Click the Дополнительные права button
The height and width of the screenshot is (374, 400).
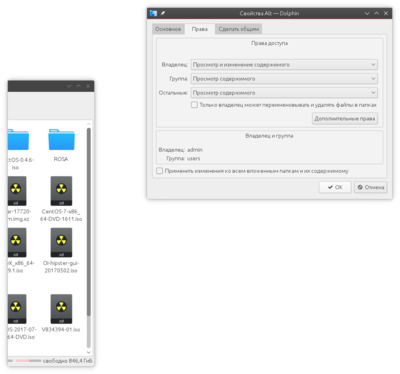(345, 118)
